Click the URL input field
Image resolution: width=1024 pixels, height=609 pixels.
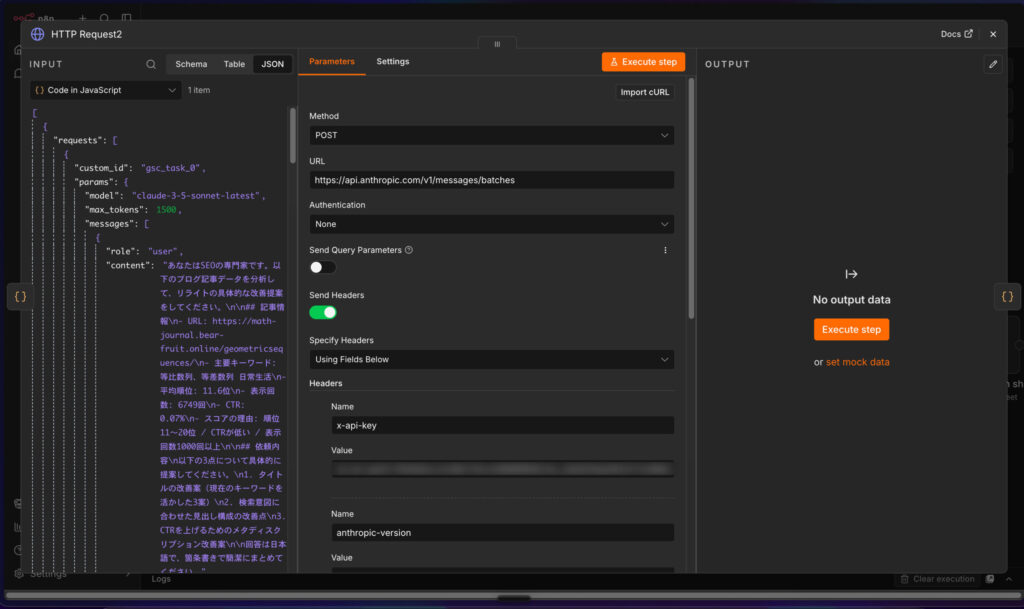pyautogui.click(x=491, y=180)
